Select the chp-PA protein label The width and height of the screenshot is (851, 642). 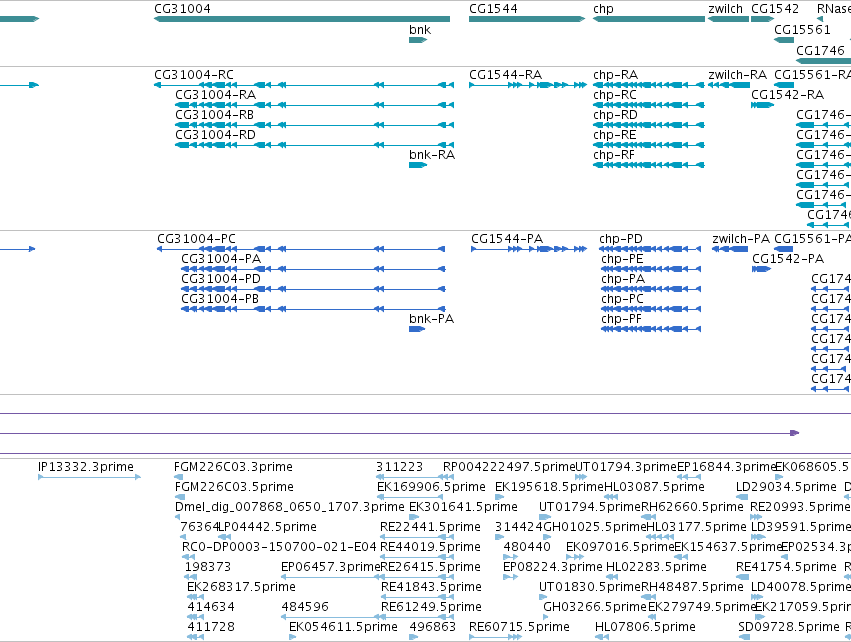point(623,279)
